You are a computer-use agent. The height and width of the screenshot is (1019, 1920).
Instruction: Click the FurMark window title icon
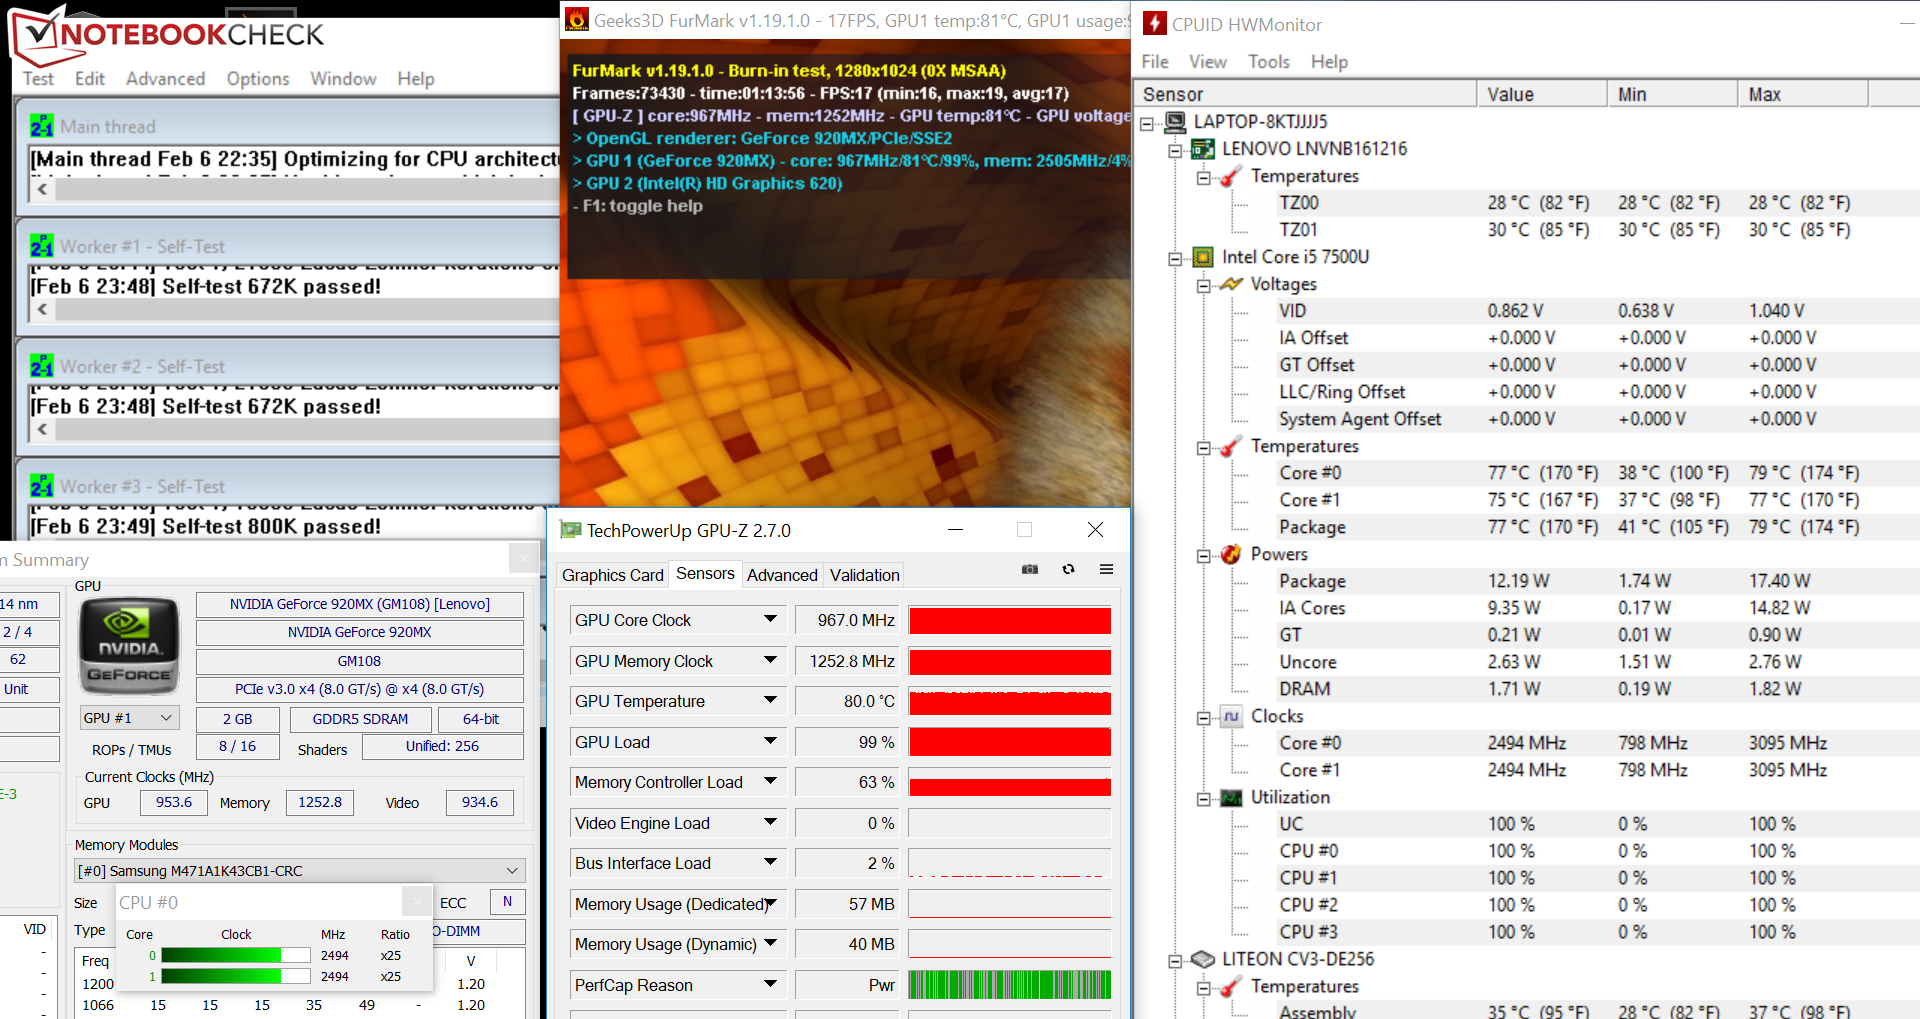click(x=577, y=20)
